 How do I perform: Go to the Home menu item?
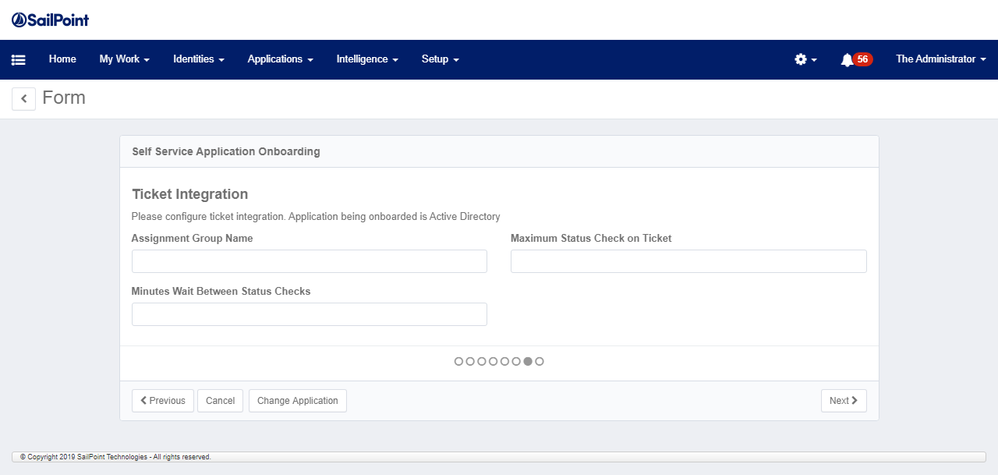click(x=62, y=60)
